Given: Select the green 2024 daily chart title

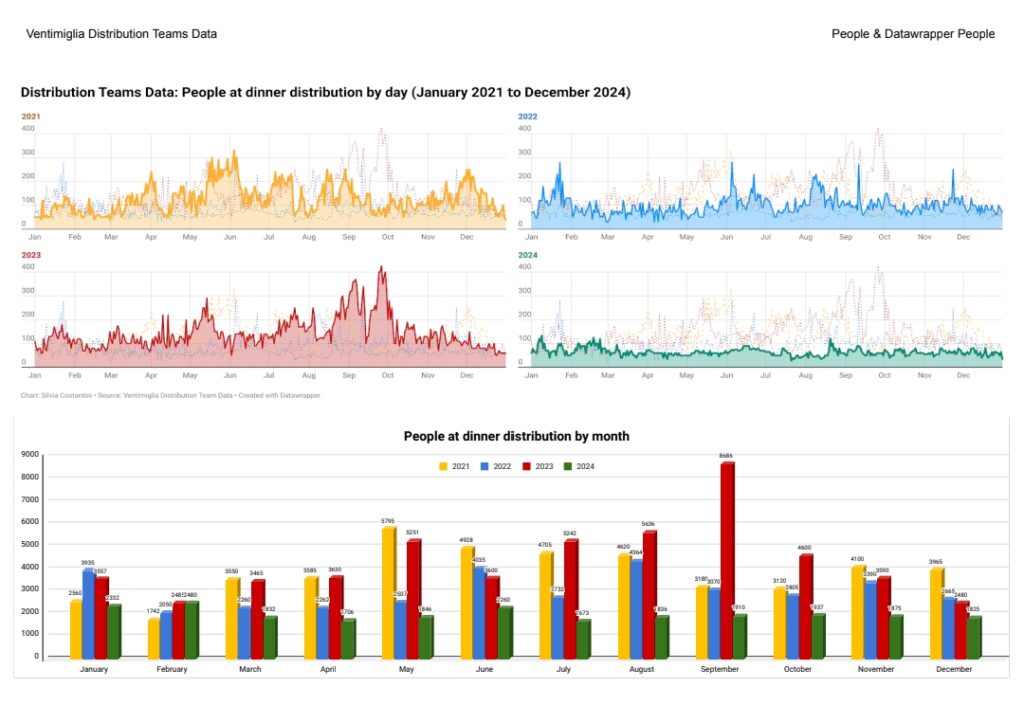Looking at the screenshot, I should pyautogui.click(x=527, y=255).
